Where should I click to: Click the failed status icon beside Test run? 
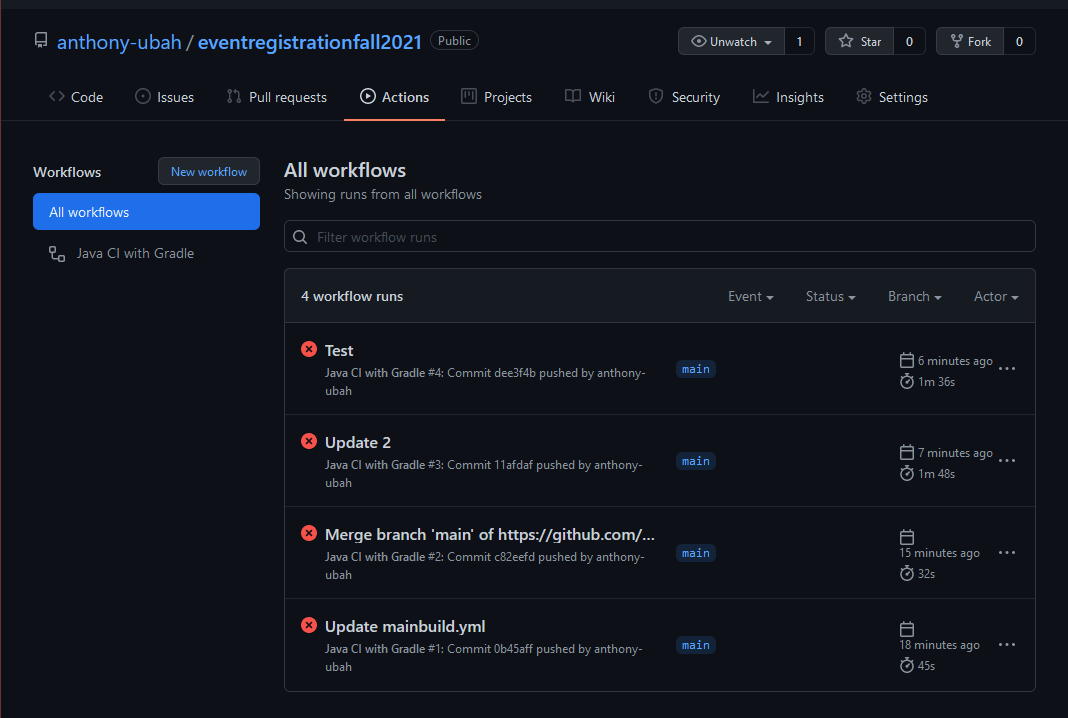pos(309,349)
